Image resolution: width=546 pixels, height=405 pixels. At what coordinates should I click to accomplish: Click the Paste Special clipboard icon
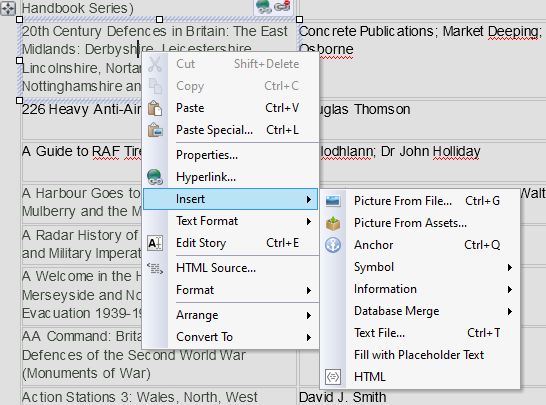tap(155, 130)
